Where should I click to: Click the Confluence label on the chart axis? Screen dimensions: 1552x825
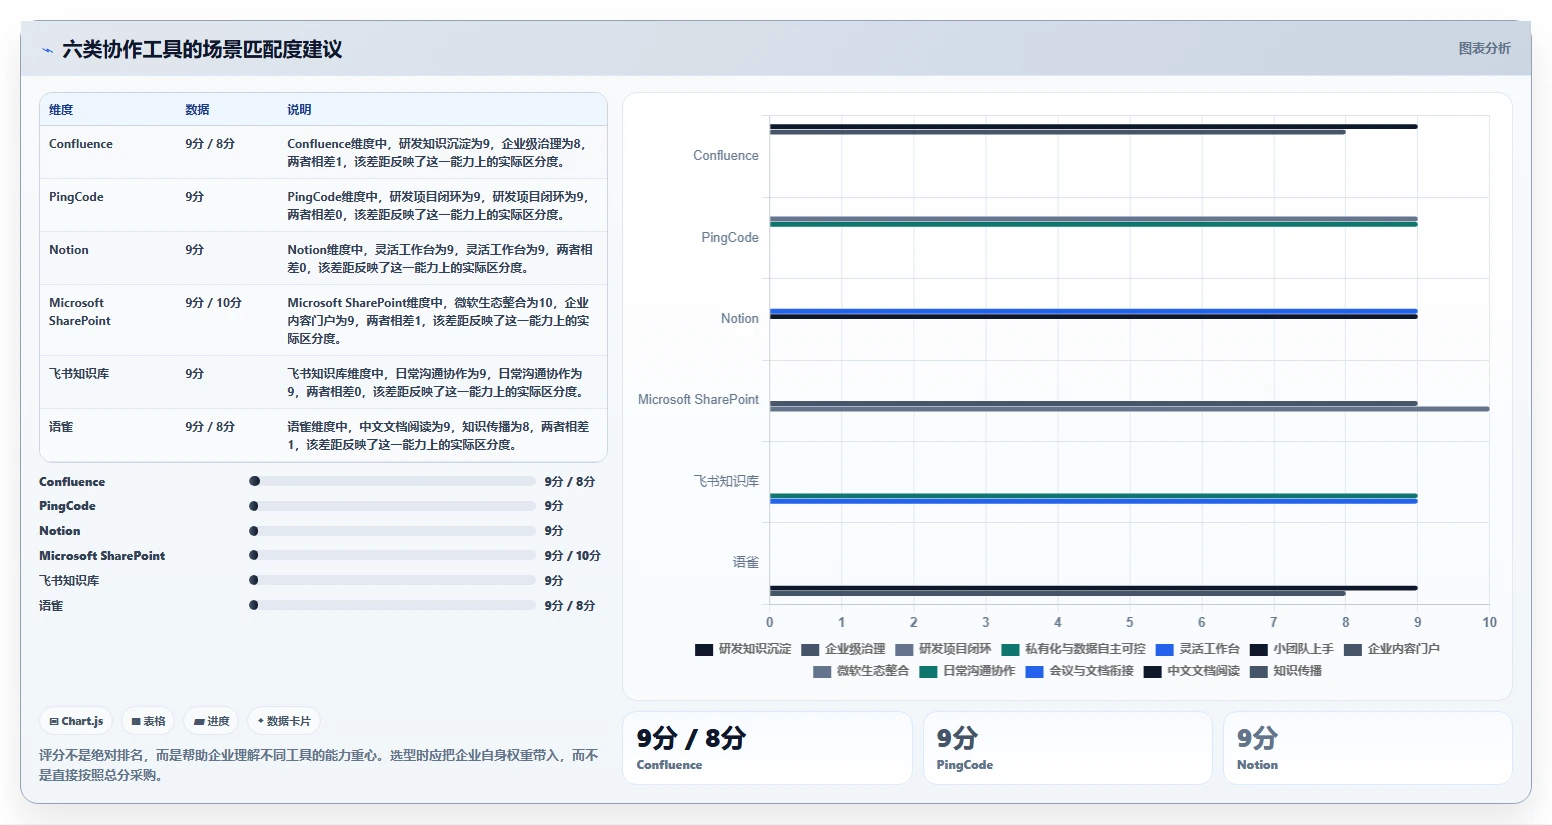726,156
